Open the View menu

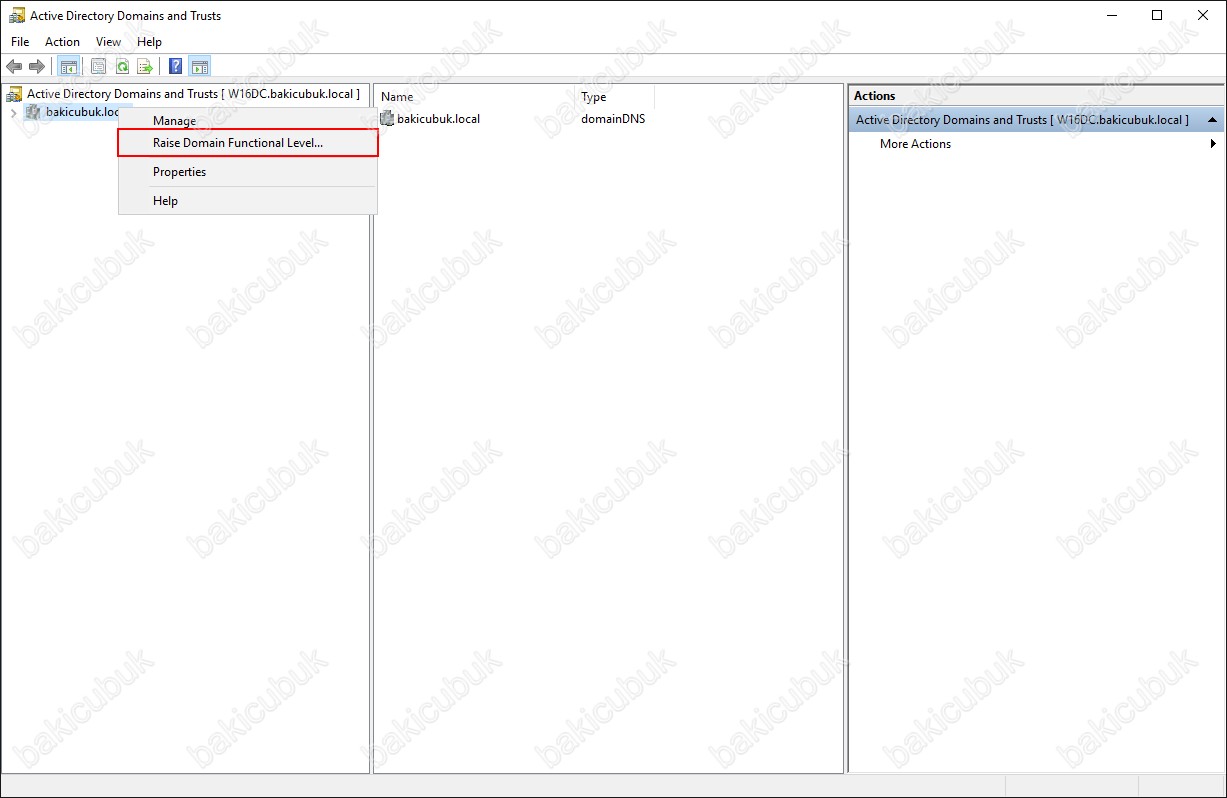pos(108,42)
